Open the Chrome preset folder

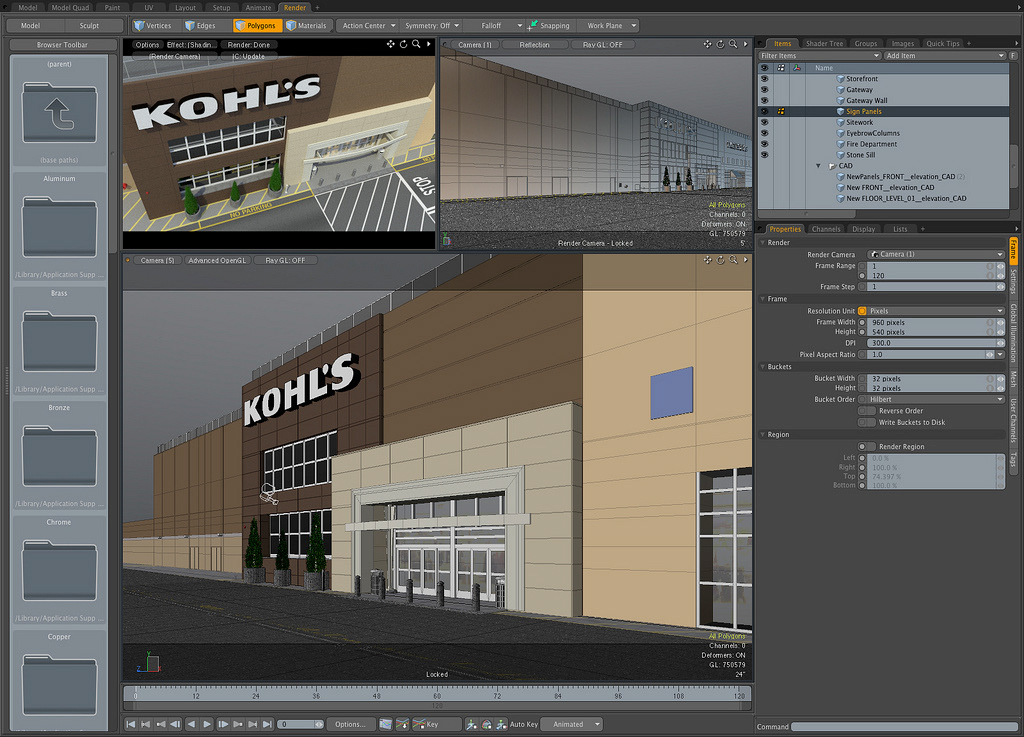(x=59, y=569)
